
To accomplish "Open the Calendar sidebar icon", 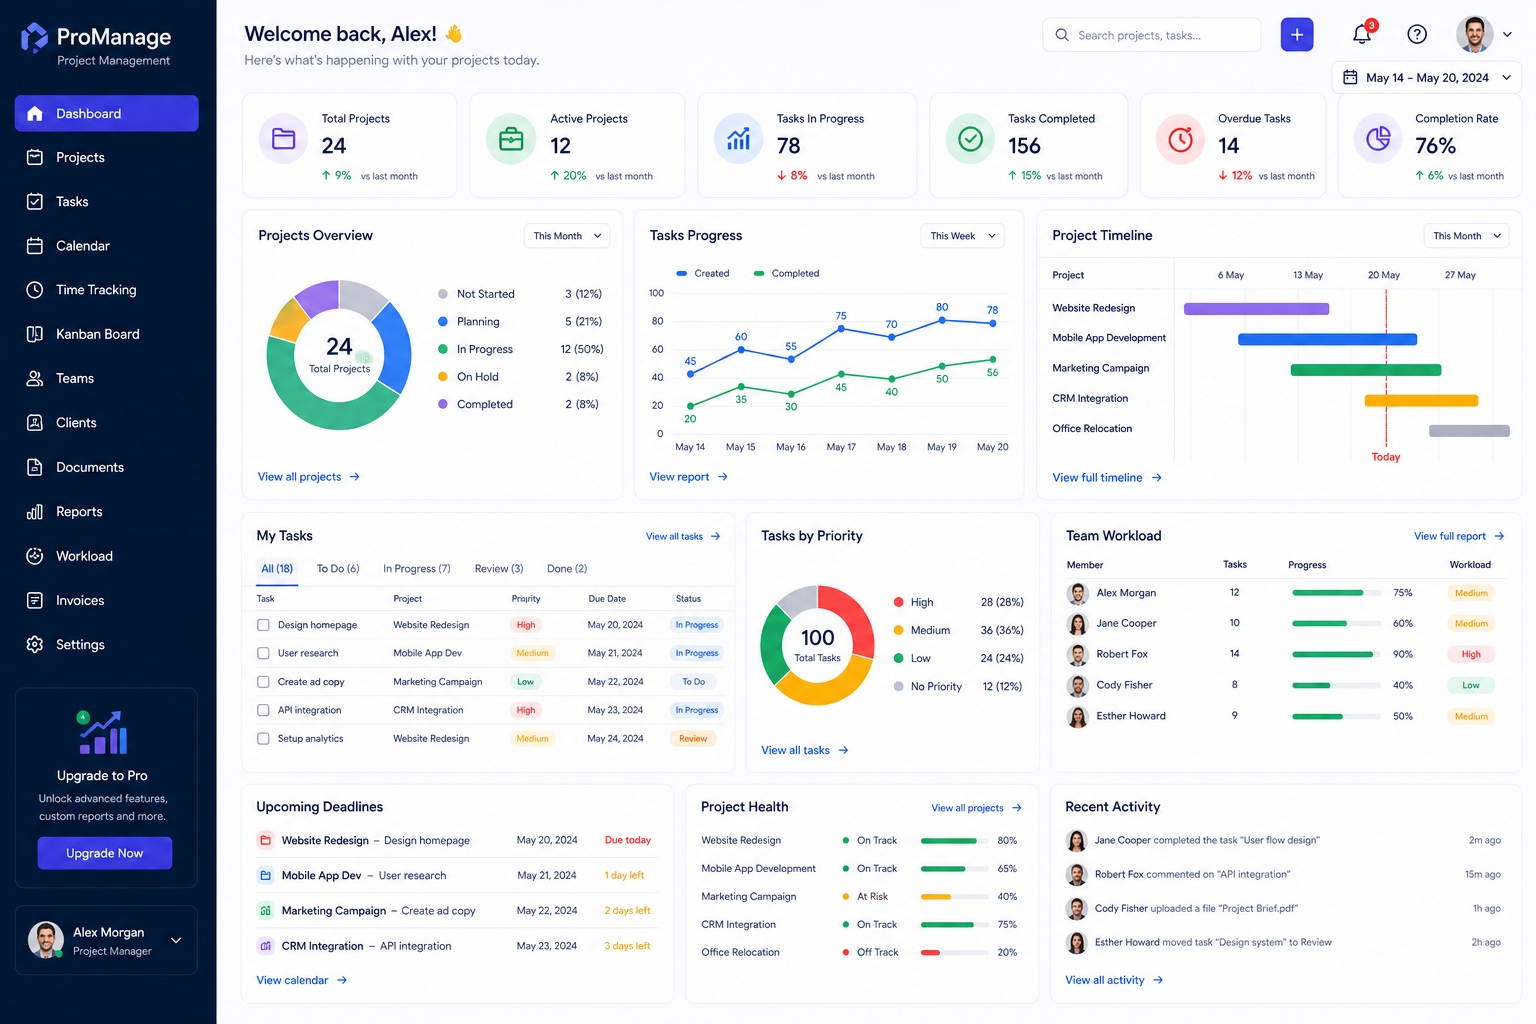I will [35, 246].
